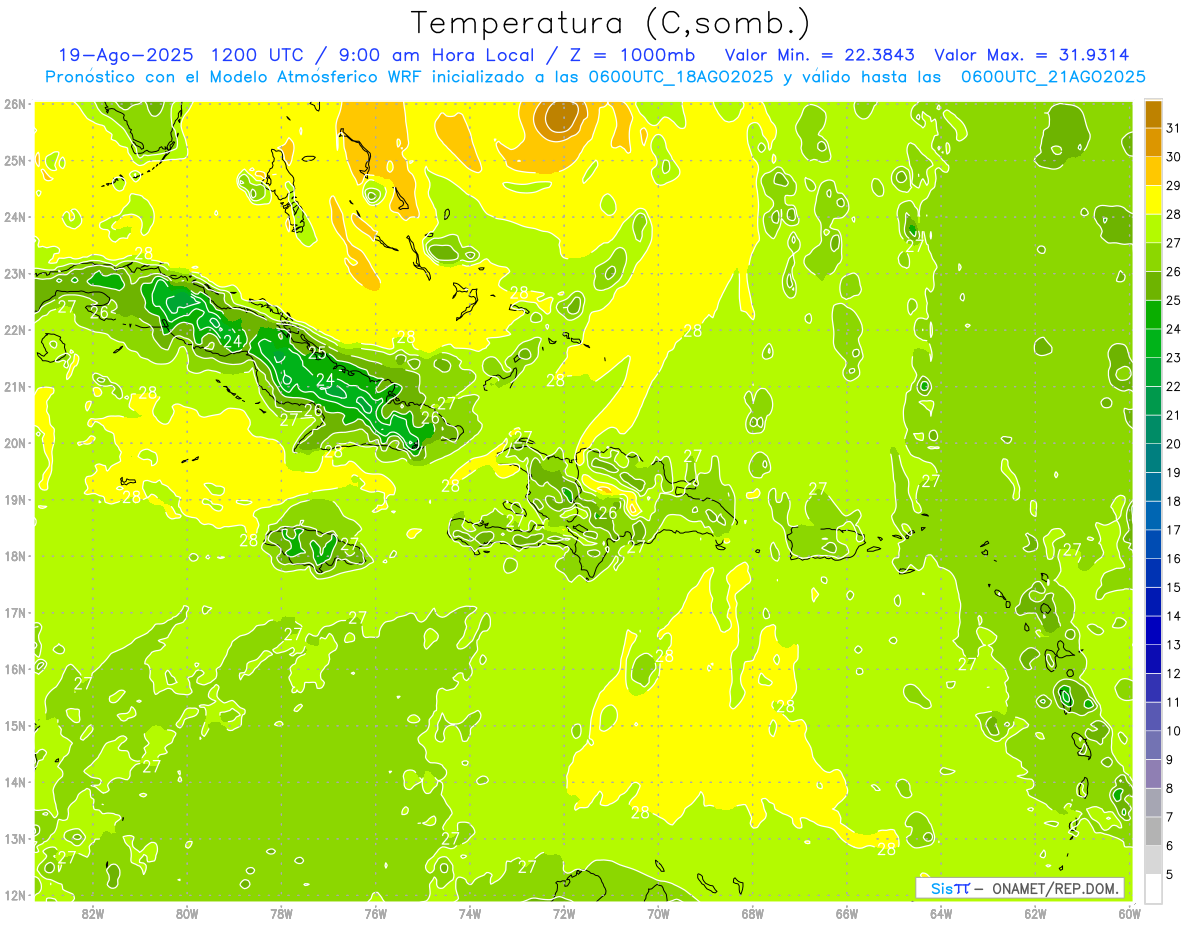Click the 78W longitude axis label

point(281,913)
